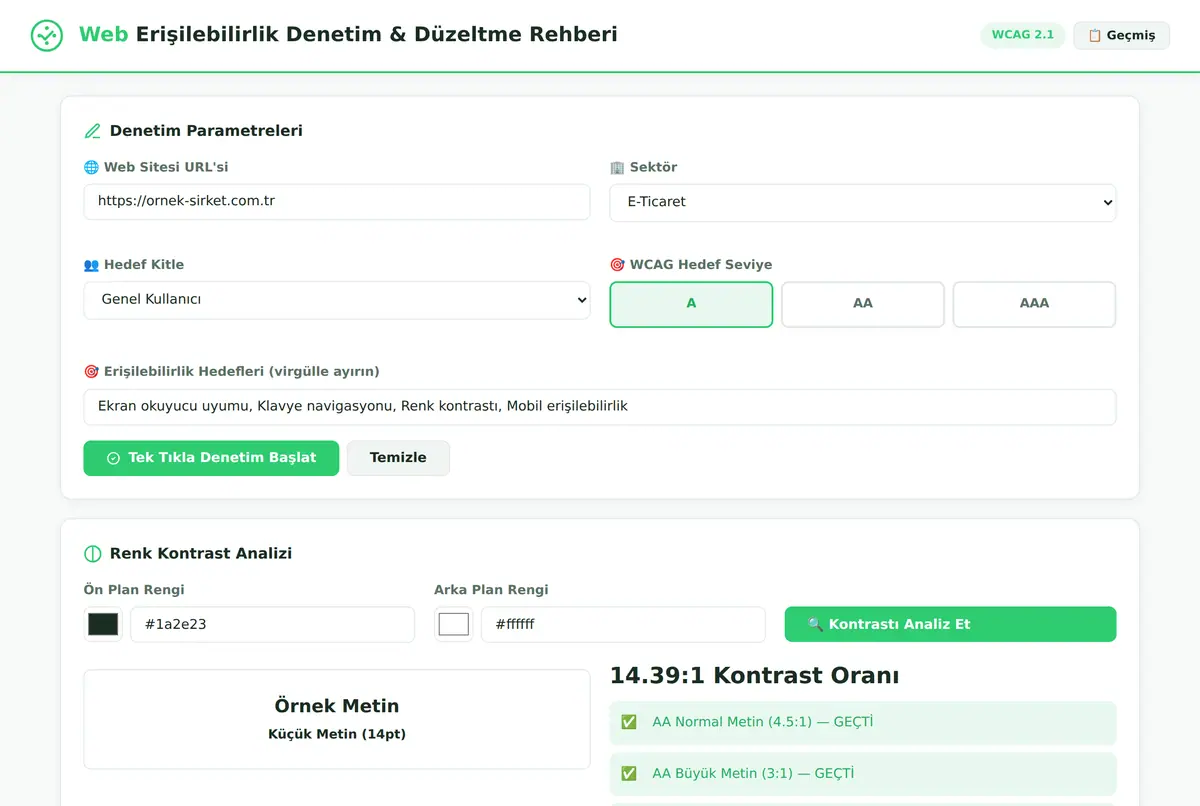Click the green app logo icon
1200x806 pixels.
(x=47, y=35)
